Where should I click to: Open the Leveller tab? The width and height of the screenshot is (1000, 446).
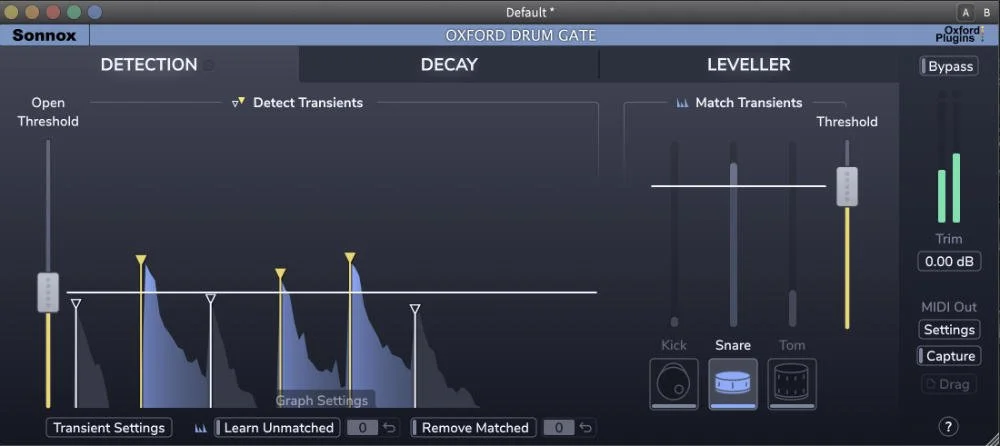point(749,64)
